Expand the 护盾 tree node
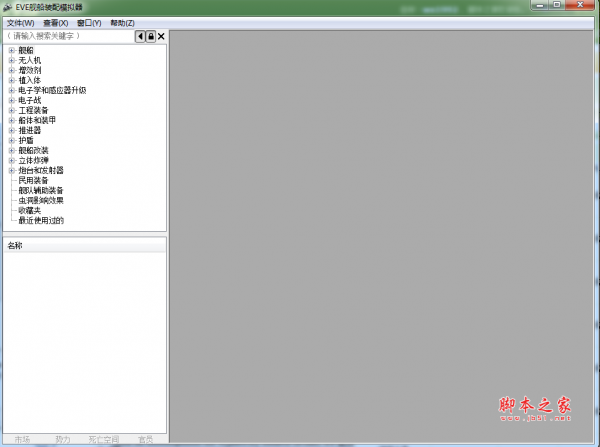This screenshot has width=600, height=447. [x=12, y=140]
